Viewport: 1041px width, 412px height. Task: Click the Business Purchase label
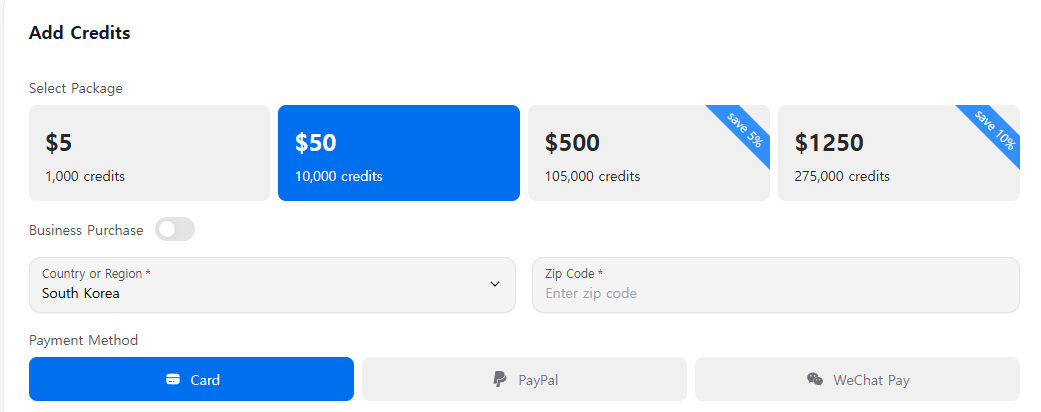(86, 230)
